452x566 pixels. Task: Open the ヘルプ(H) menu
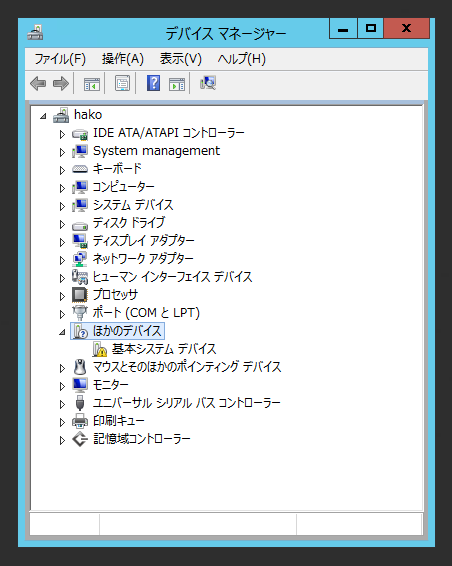242,58
